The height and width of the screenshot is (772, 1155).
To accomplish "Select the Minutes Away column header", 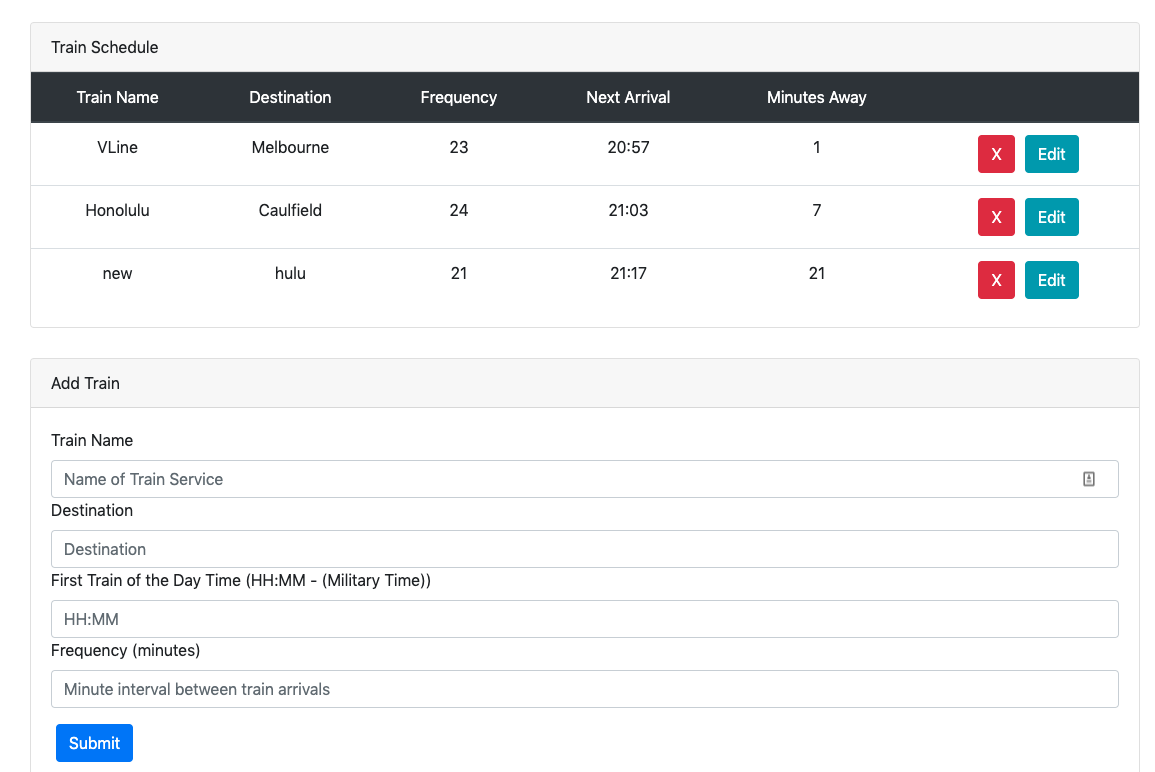I will 816,97.
